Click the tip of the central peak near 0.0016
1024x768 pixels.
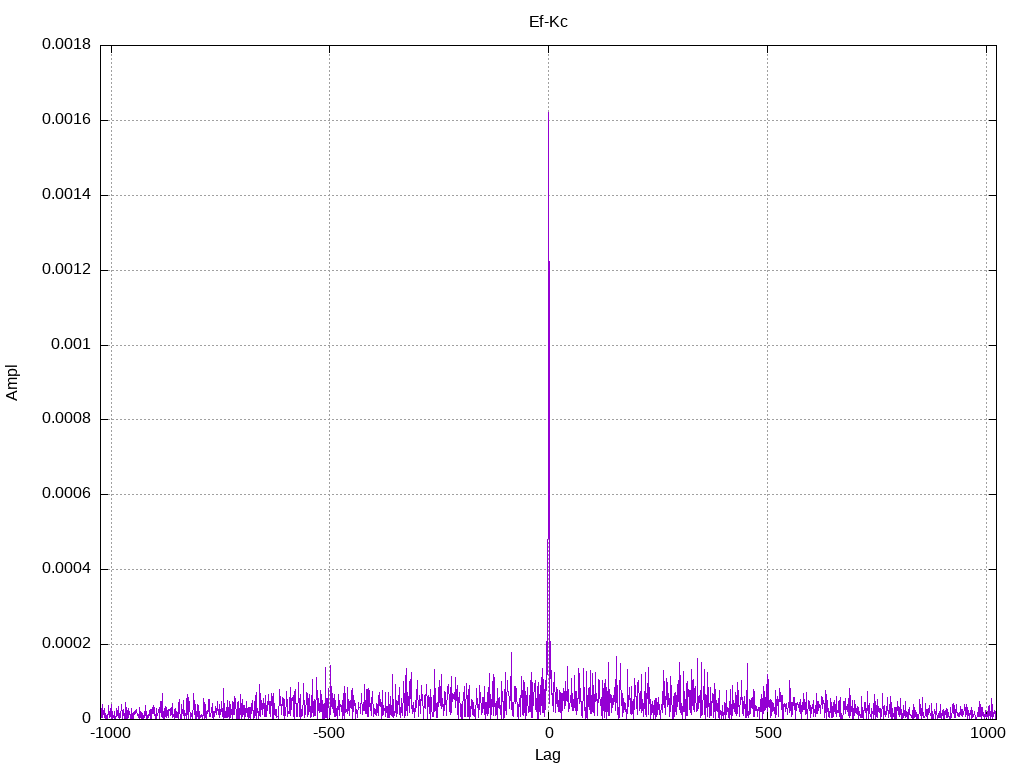(x=549, y=112)
